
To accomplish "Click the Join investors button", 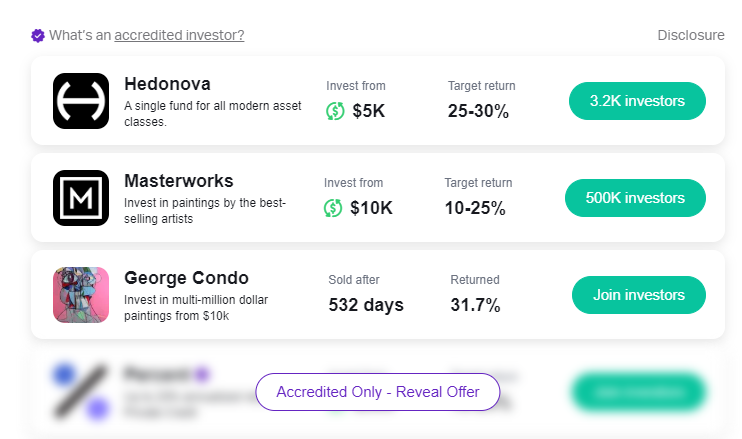I will tap(639, 295).
